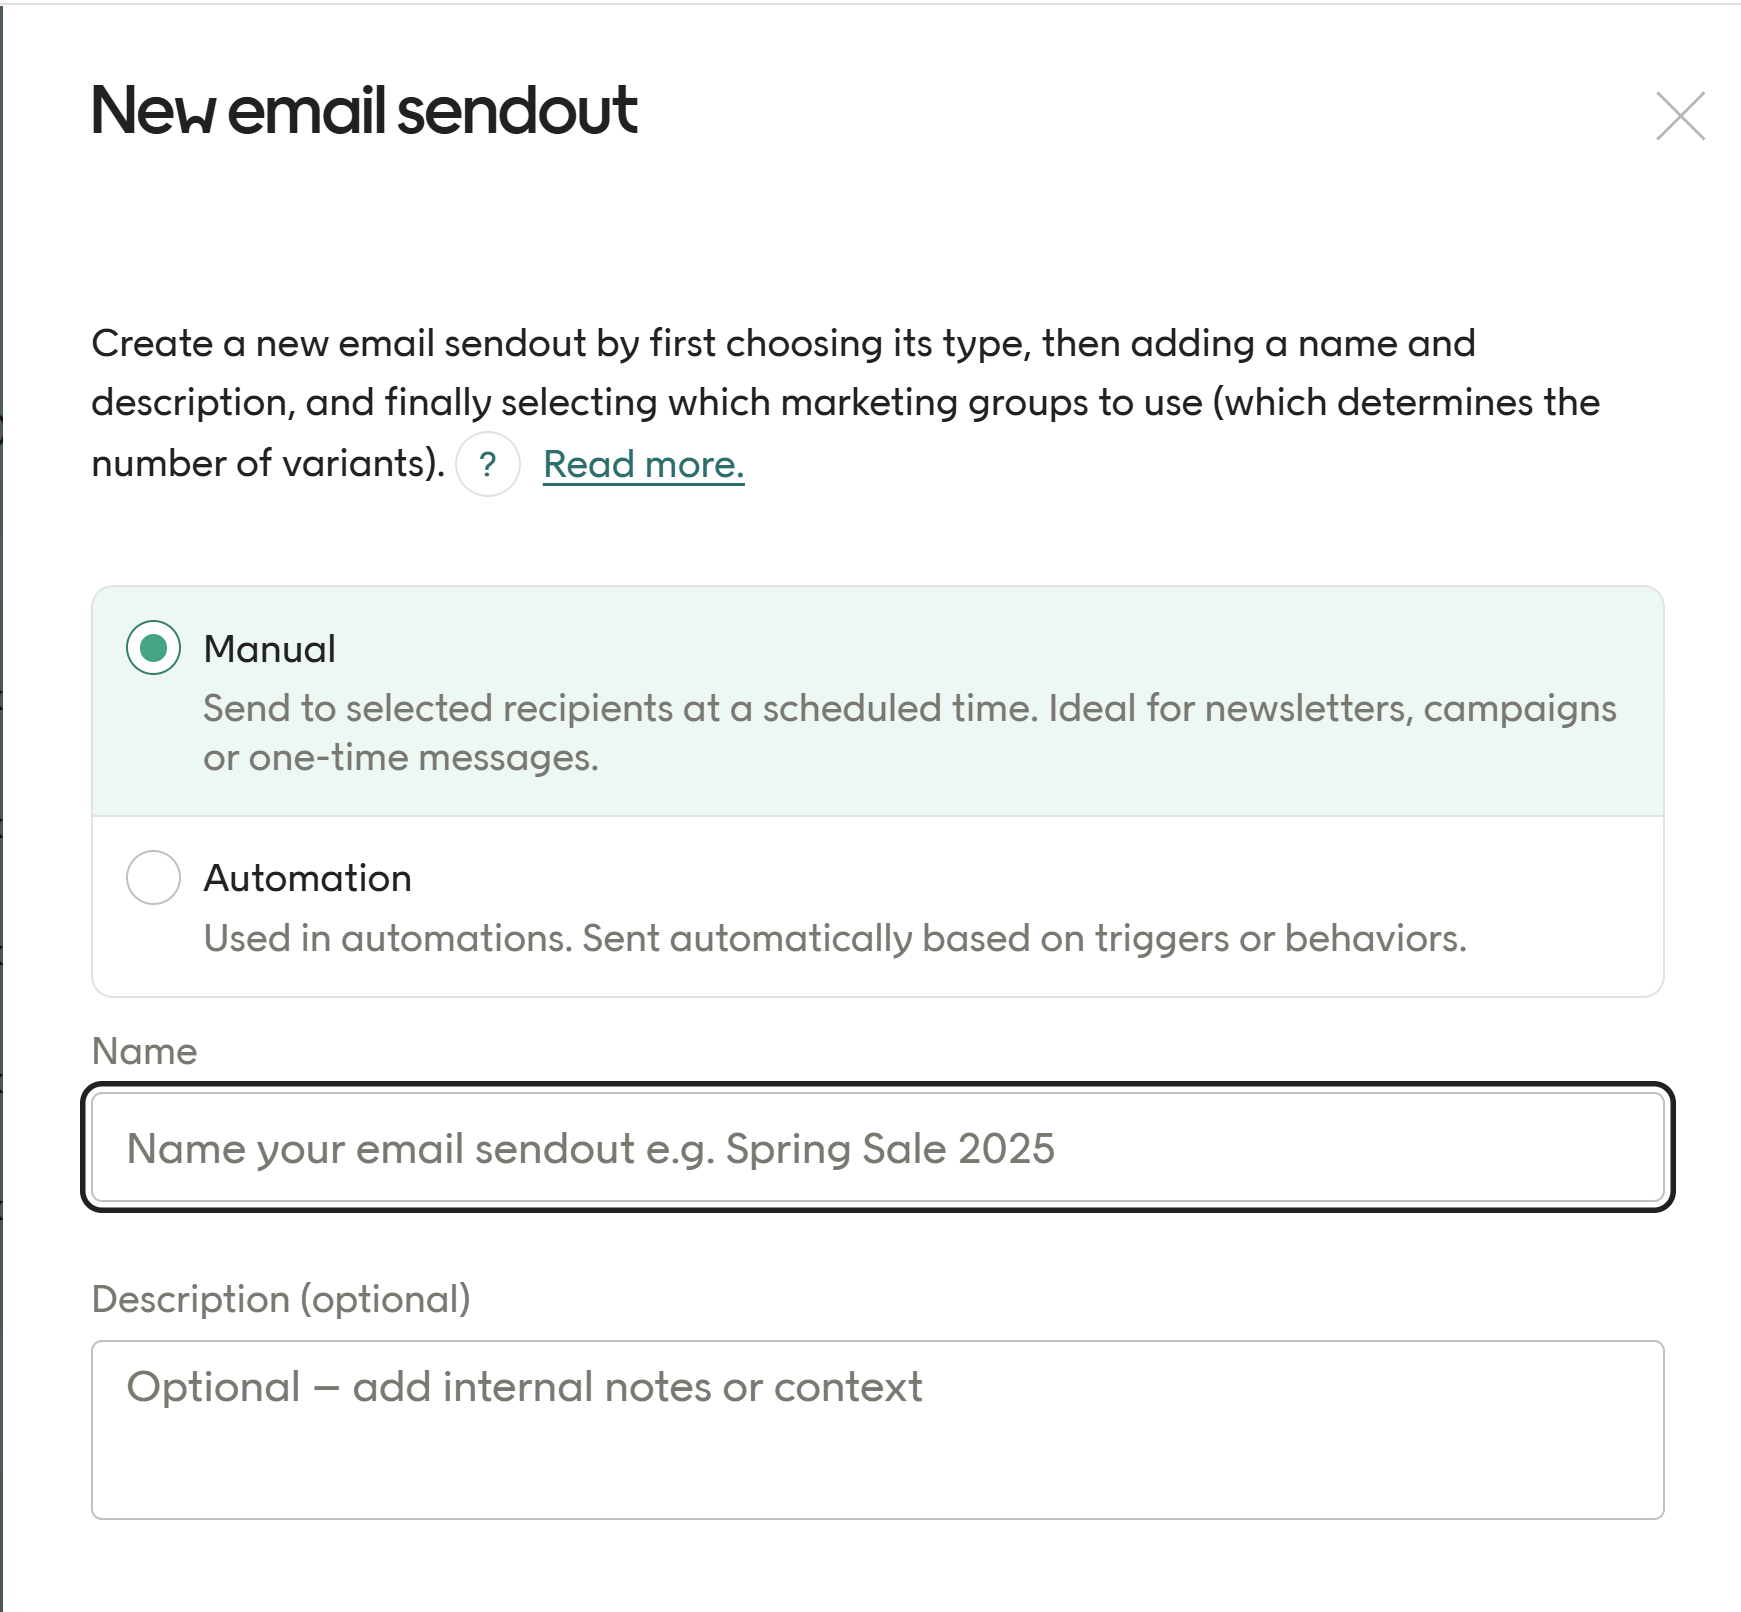Select the Manual sendout type

pyautogui.click(x=154, y=649)
